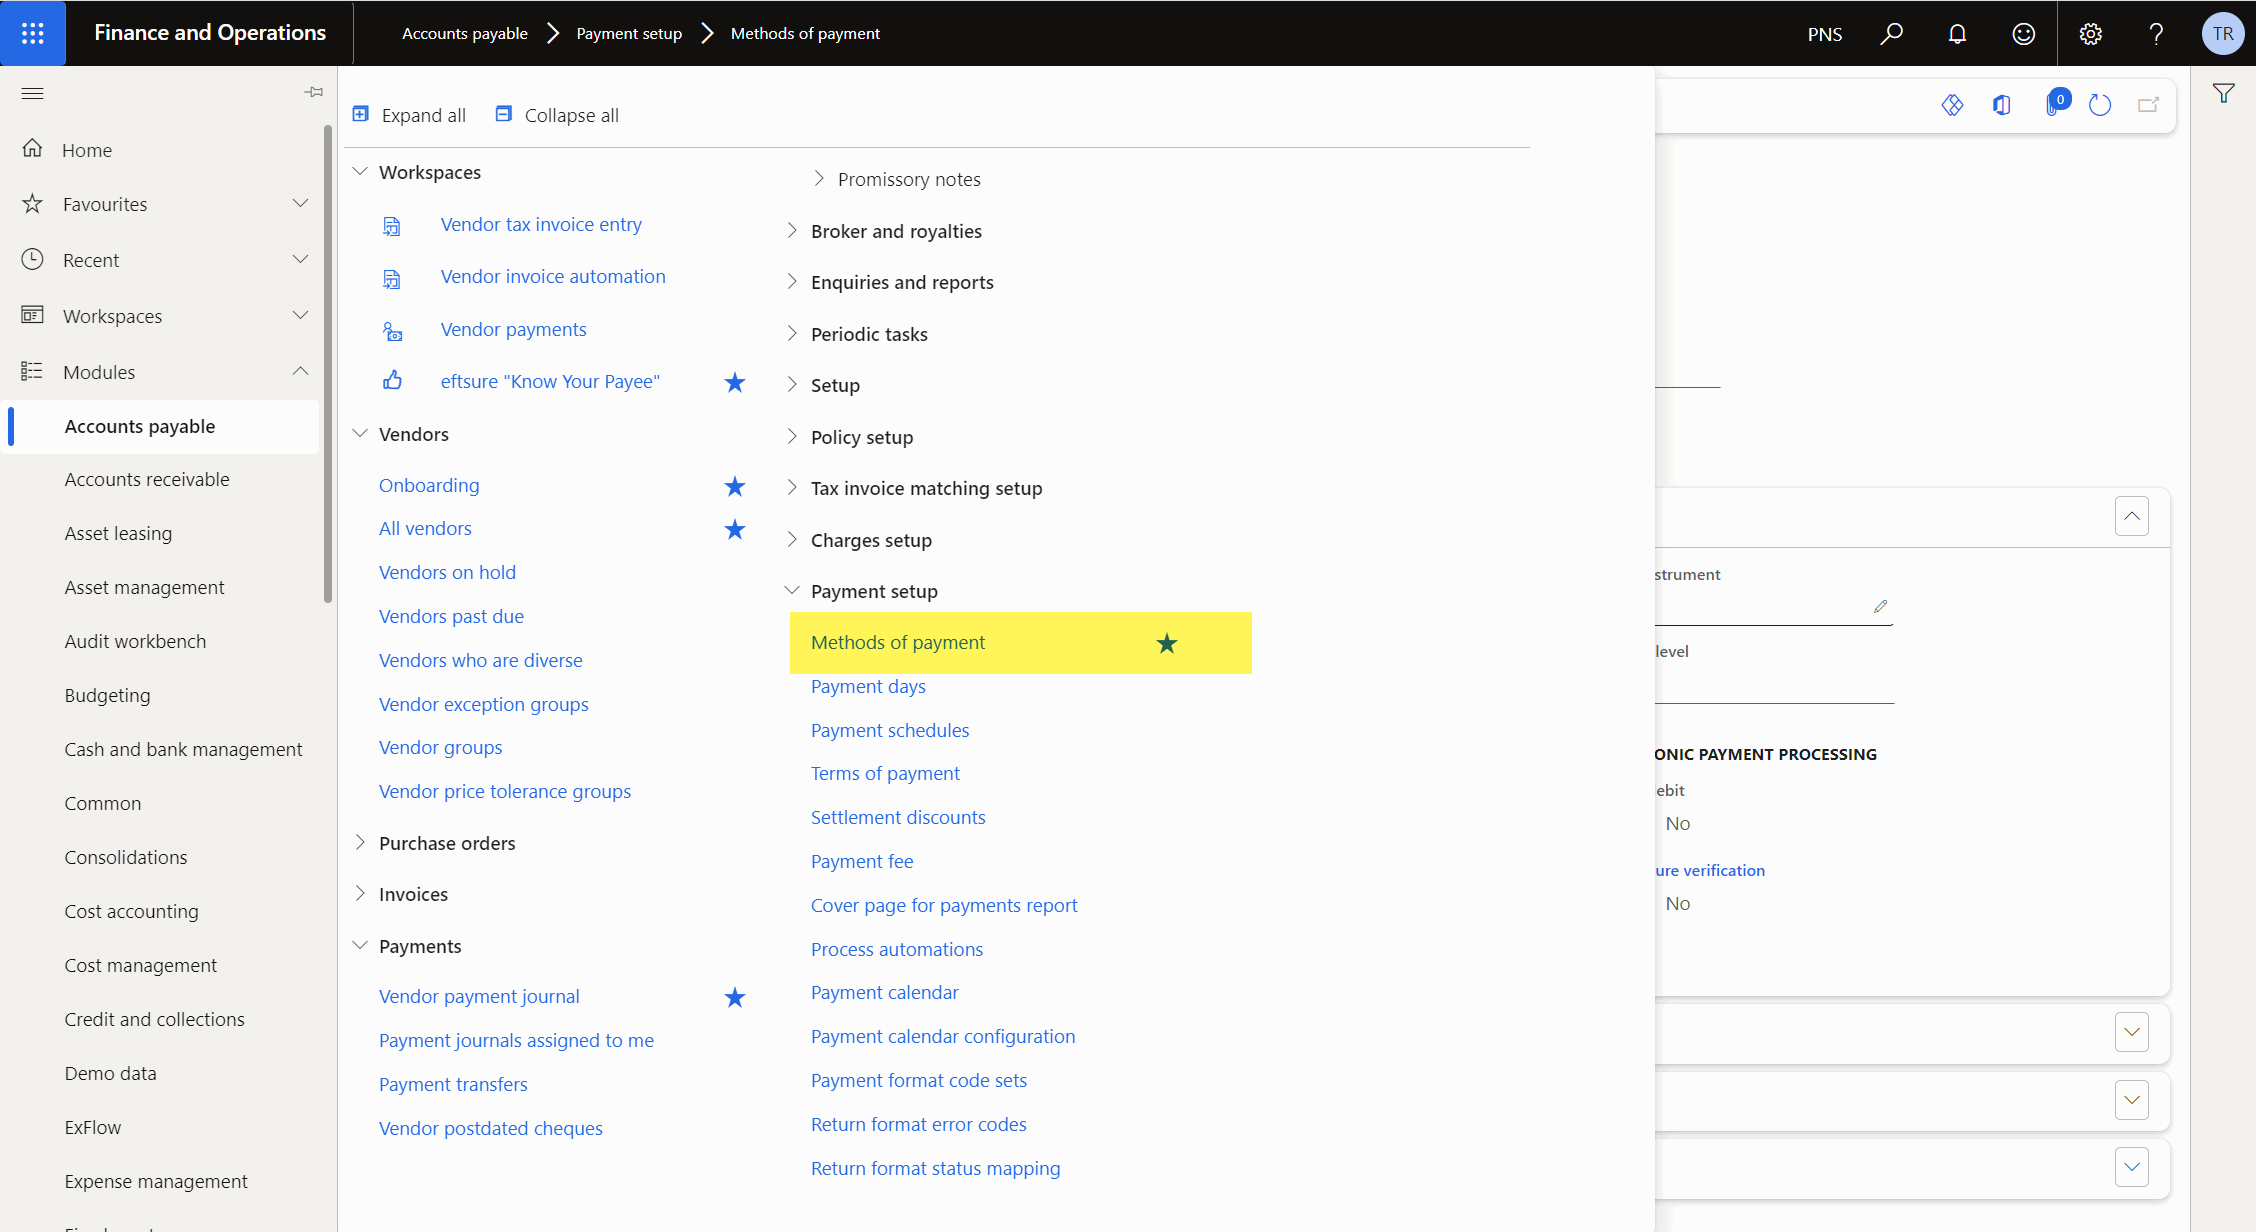The image size is (2256, 1232).
Task: Expand the Enquiries and reports group
Action: (x=792, y=281)
